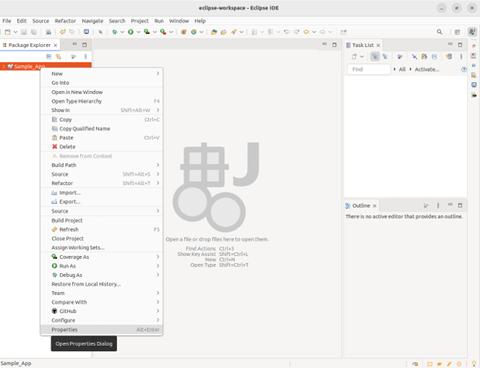
Task: Expand the New submenu in context menu
Action: pyautogui.click(x=158, y=73)
